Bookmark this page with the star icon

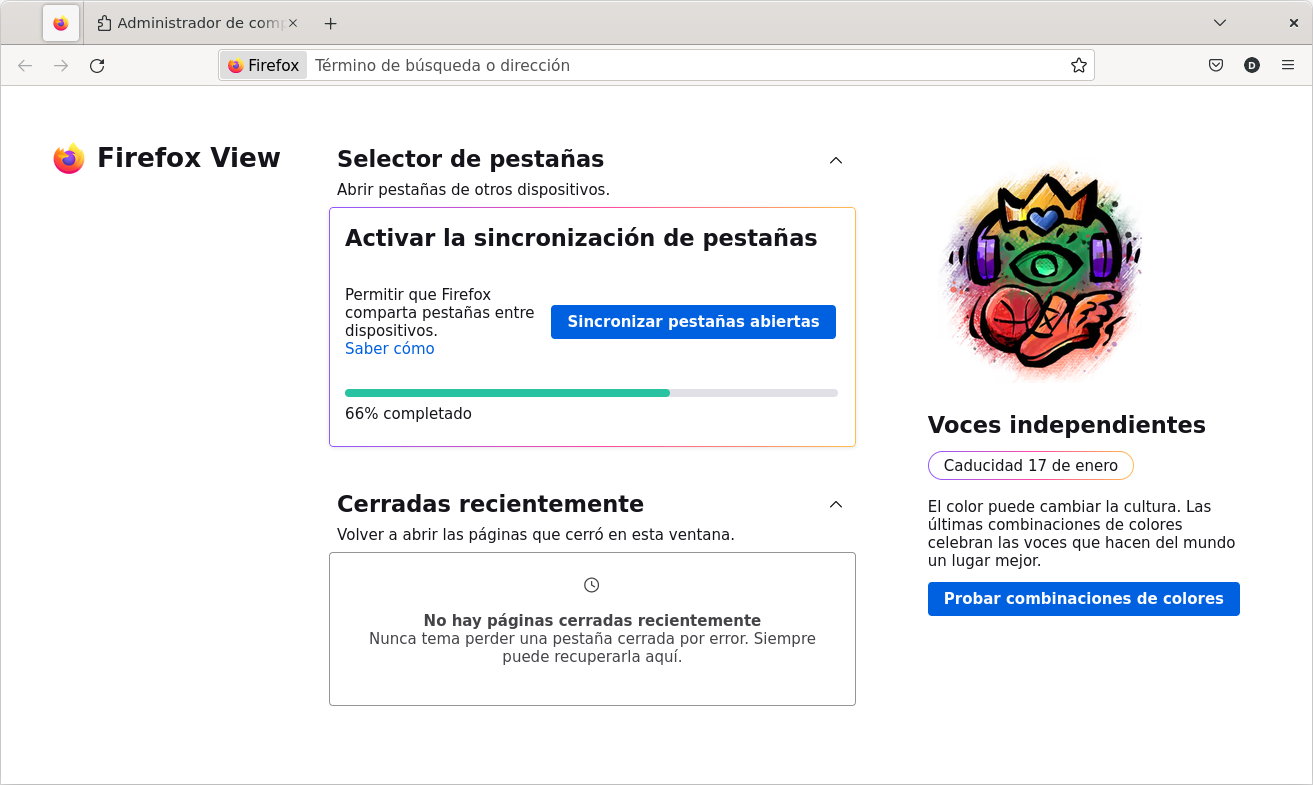click(1078, 66)
